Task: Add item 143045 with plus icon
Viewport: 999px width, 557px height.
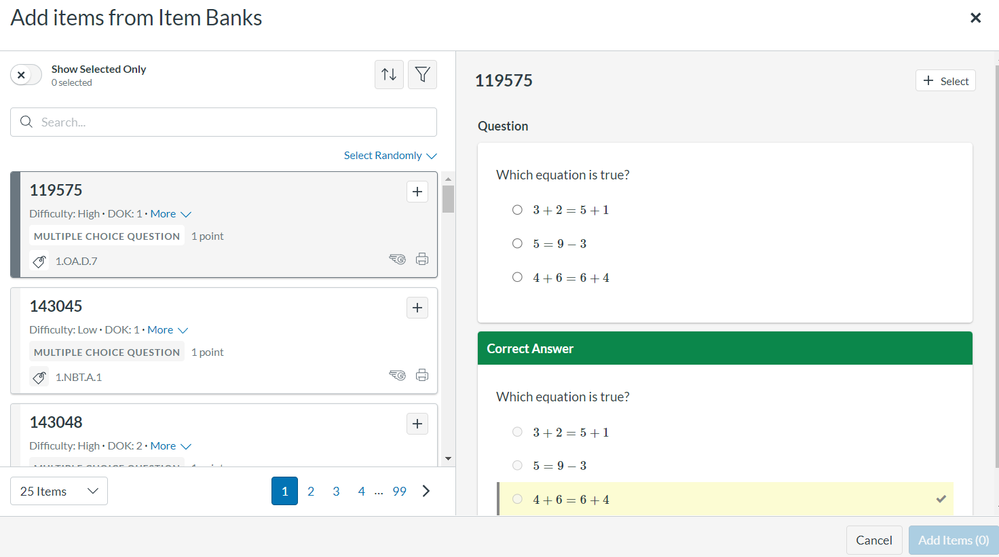Action: (417, 308)
